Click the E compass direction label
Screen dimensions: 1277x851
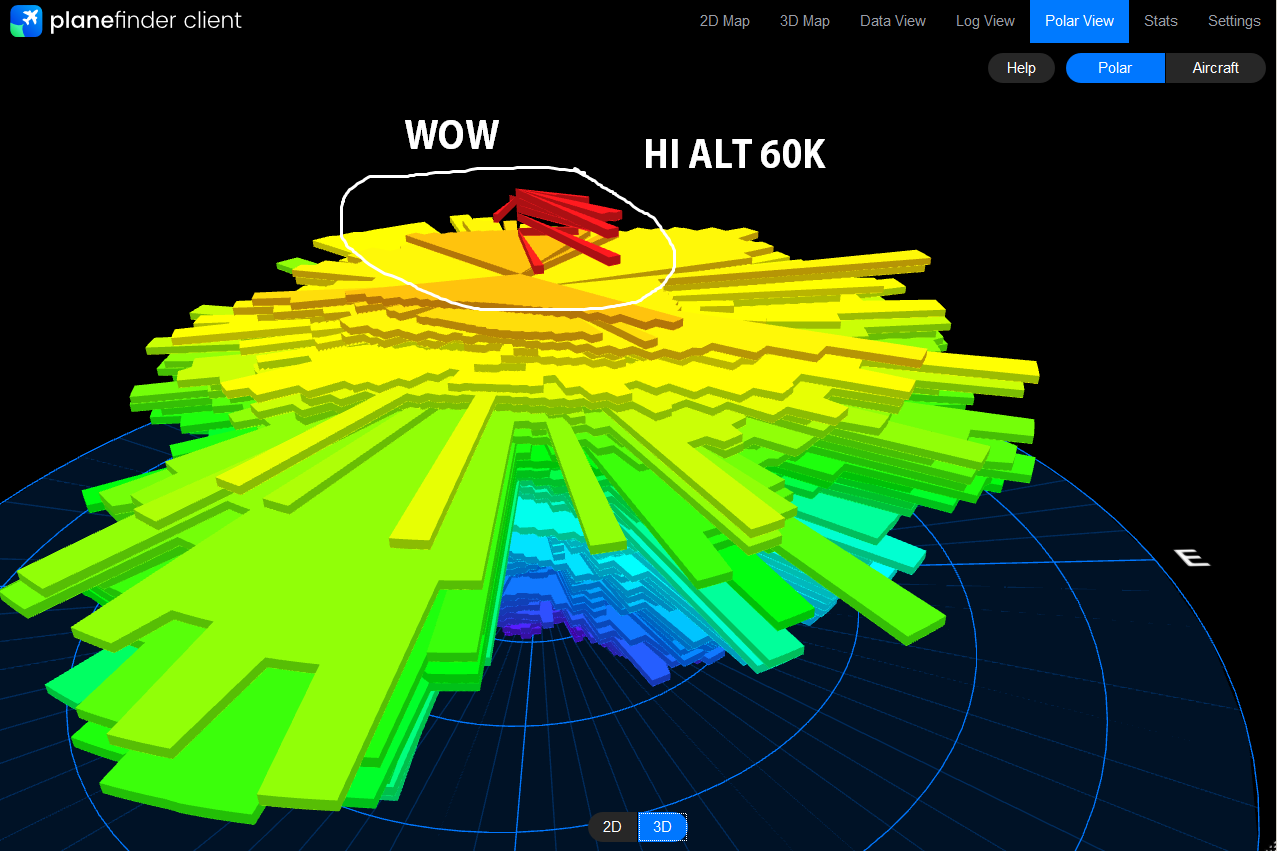1190,557
